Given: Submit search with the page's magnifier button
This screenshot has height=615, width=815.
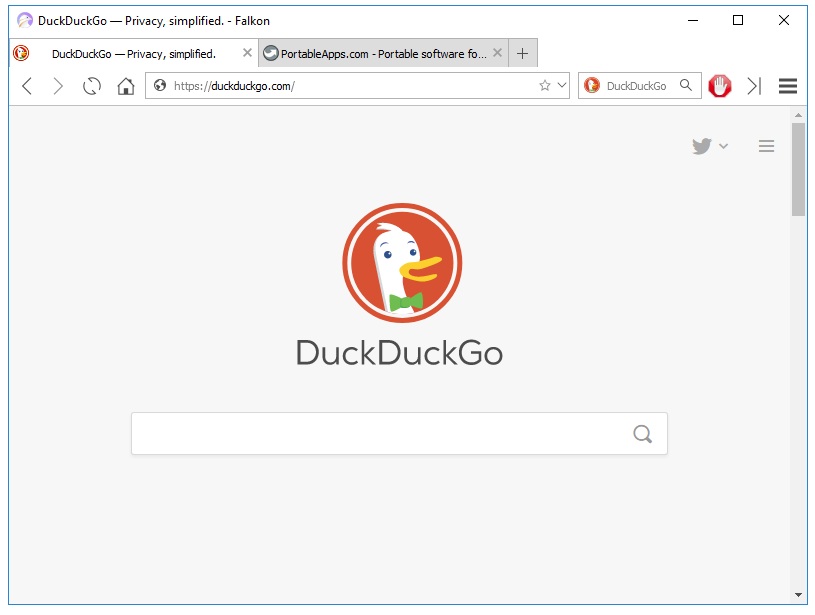Looking at the screenshot, I should click(642, 434).
